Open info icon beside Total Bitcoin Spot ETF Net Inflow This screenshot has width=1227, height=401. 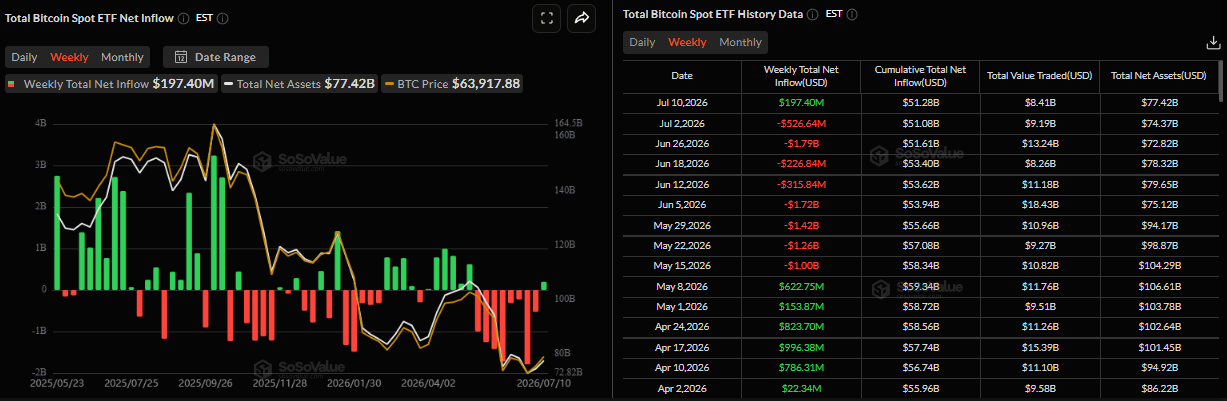pos(183,18)
